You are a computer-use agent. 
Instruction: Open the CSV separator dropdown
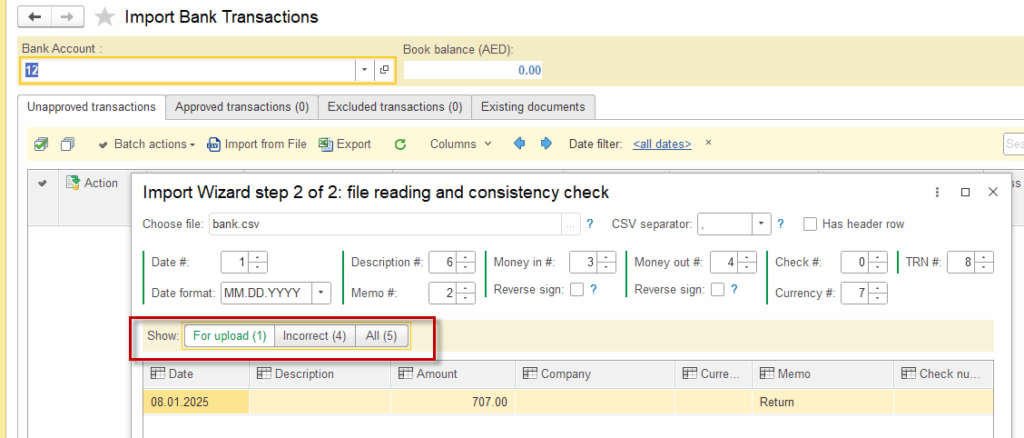tap(761, 224)
